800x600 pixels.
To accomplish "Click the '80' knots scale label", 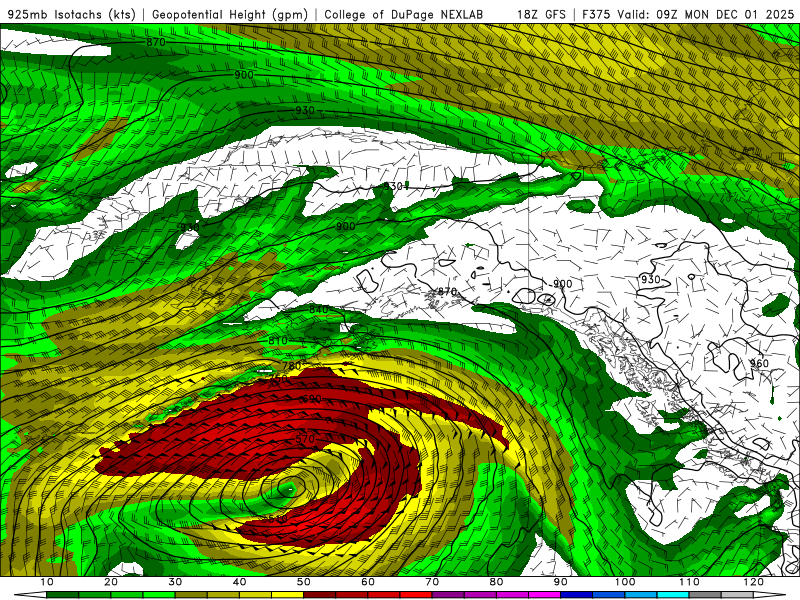I will 496,582.
